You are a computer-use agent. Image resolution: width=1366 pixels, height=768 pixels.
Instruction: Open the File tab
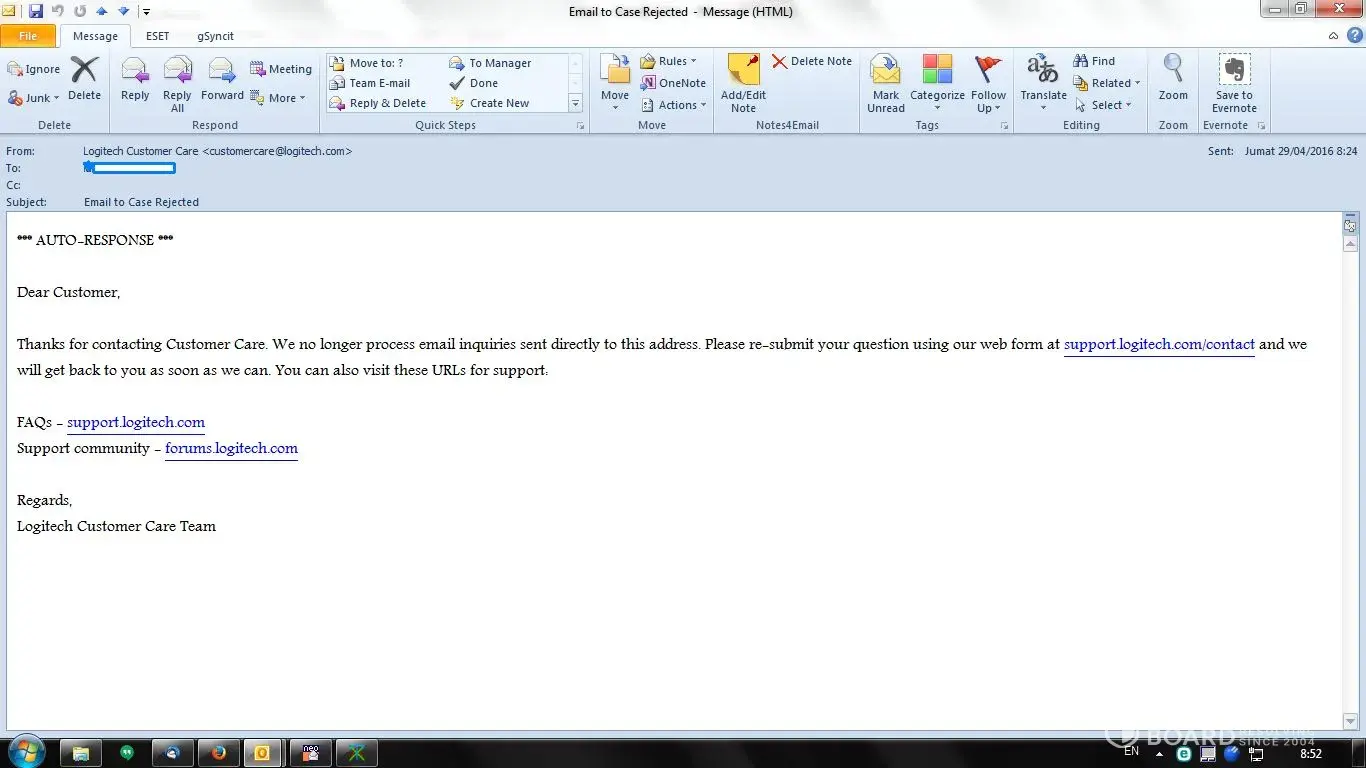(x=28, y=36)
